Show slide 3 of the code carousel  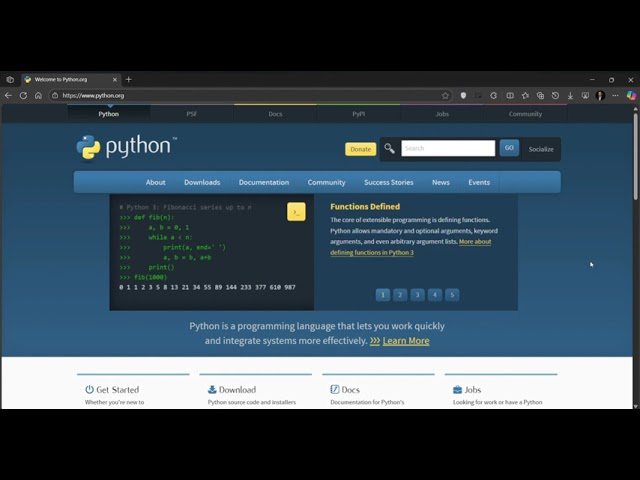pyautogui.click(x=418, y=295)
